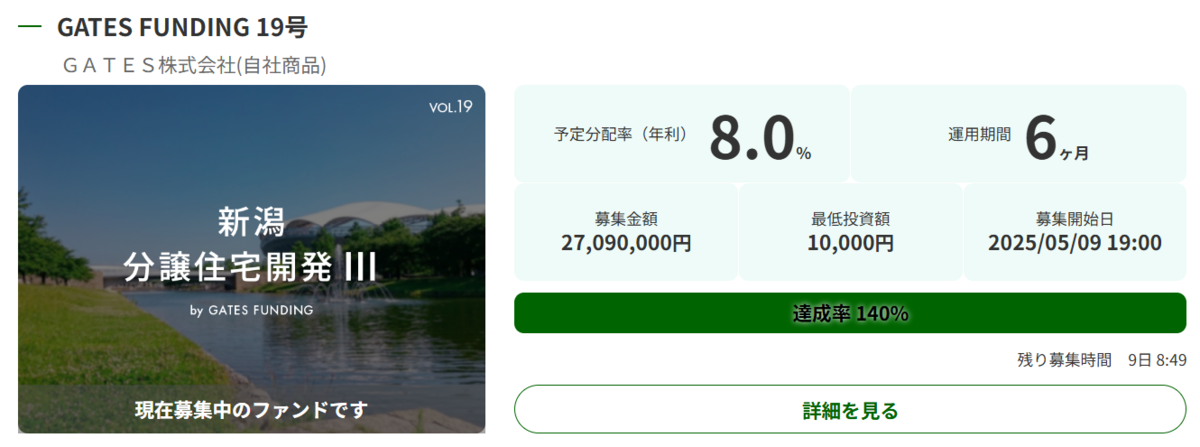Click the green dash beside the title
The width and height of the screenshot is (1200, 447).
coord(29,27)
